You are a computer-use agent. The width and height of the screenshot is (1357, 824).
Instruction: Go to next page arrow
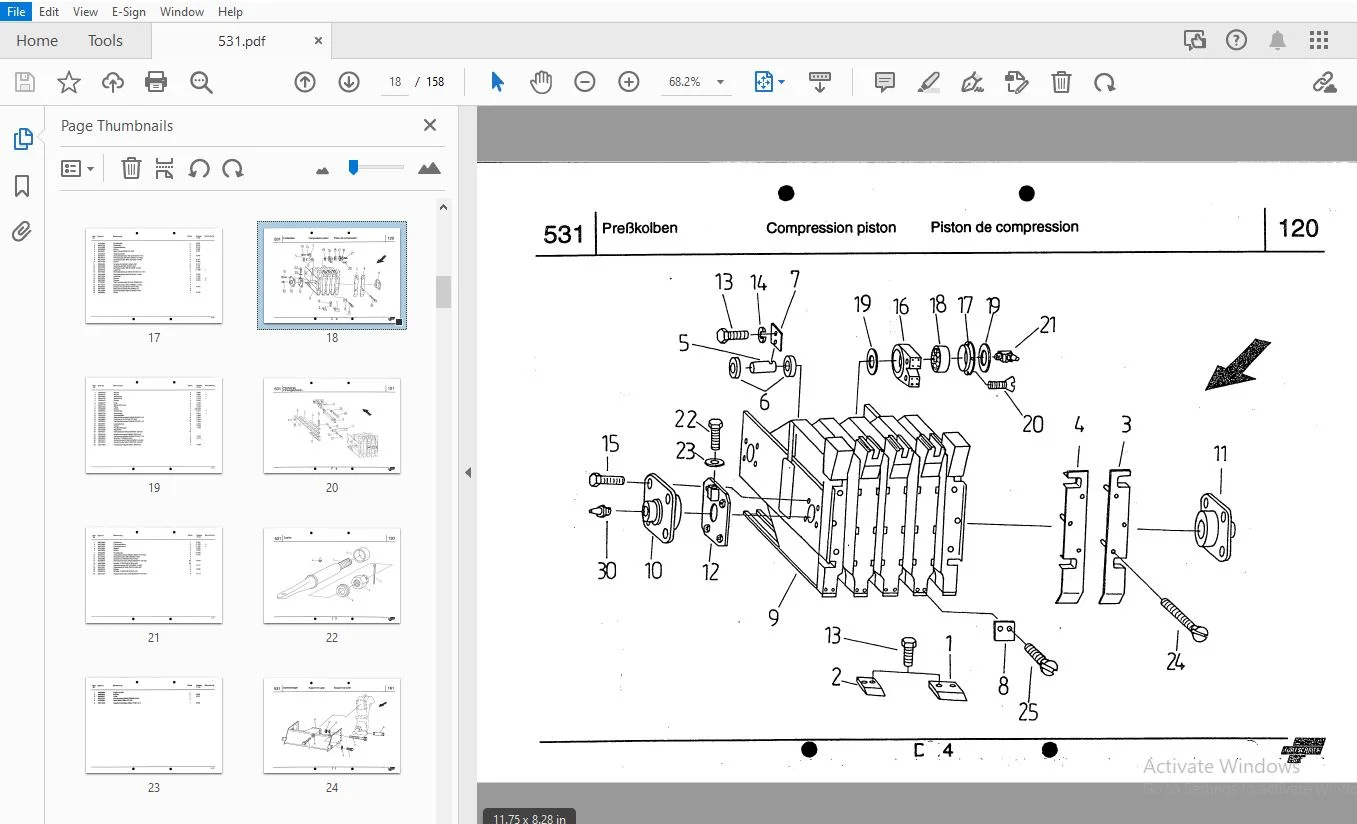coord(349,82)
